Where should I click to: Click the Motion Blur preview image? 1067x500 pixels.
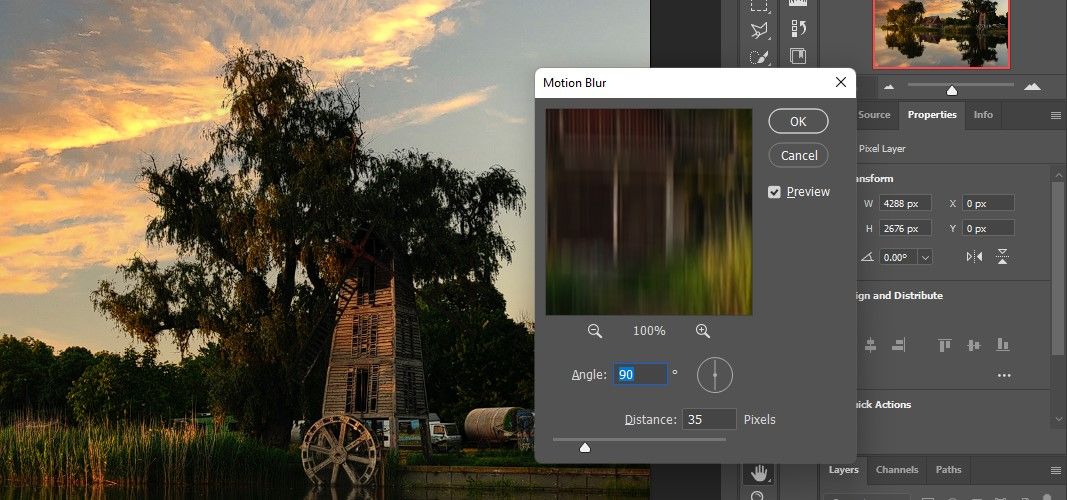(649, 212)
